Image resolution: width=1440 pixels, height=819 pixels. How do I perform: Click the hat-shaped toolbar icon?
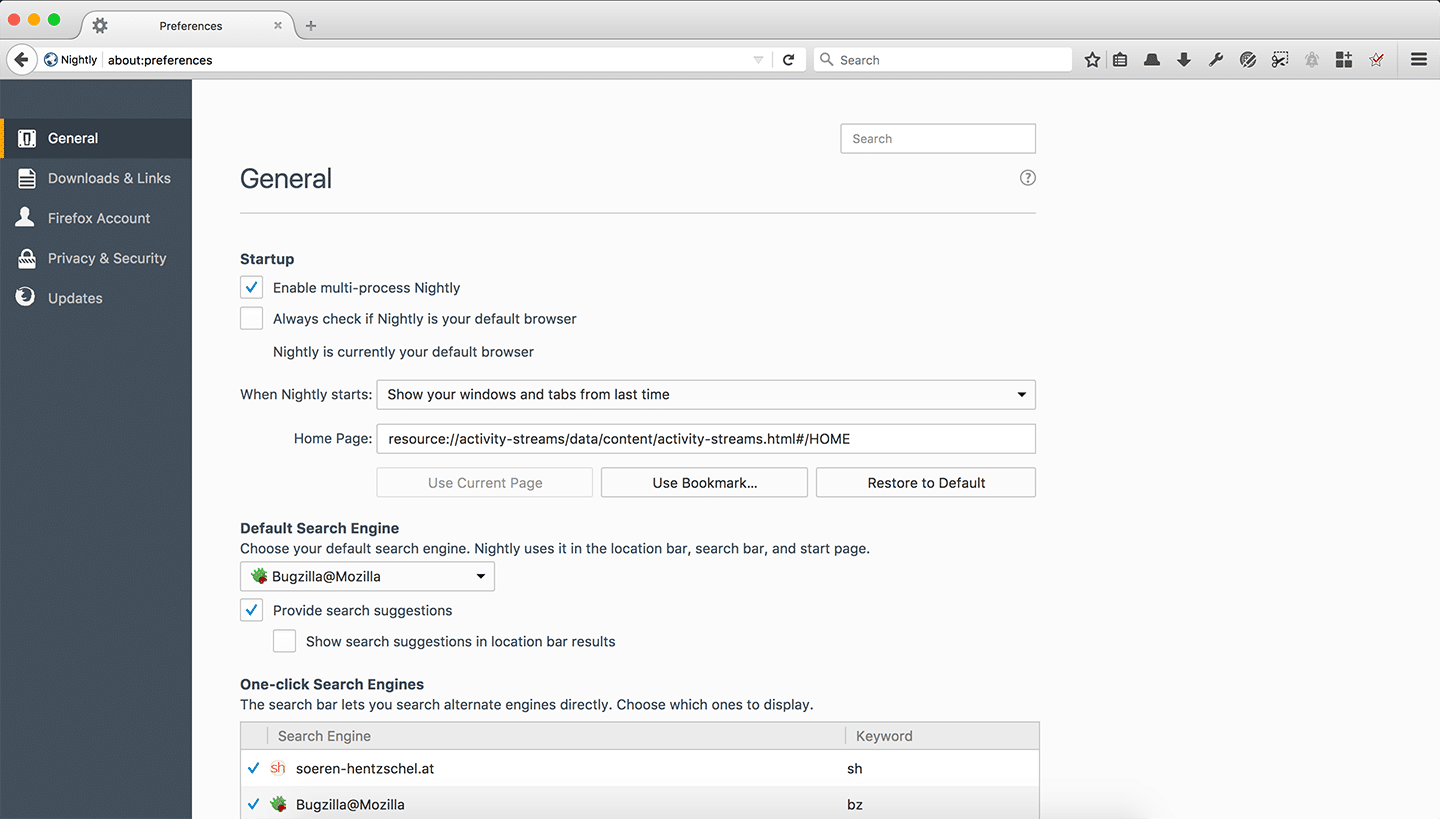tap(1152, 60)
